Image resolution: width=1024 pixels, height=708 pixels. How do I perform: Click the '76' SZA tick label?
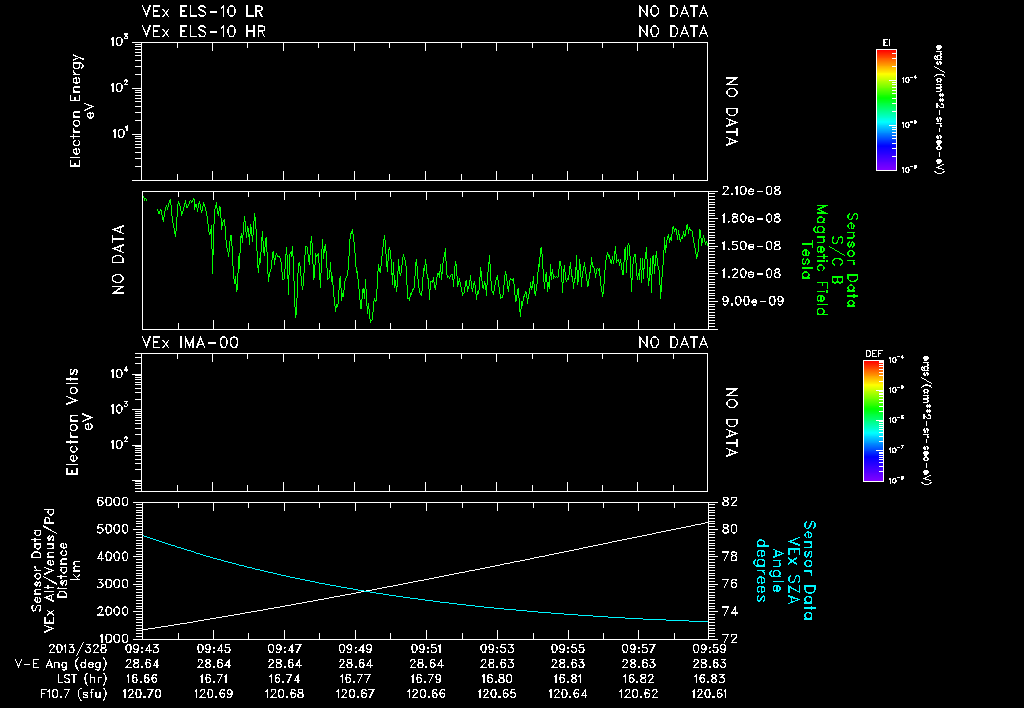[729, 584]
